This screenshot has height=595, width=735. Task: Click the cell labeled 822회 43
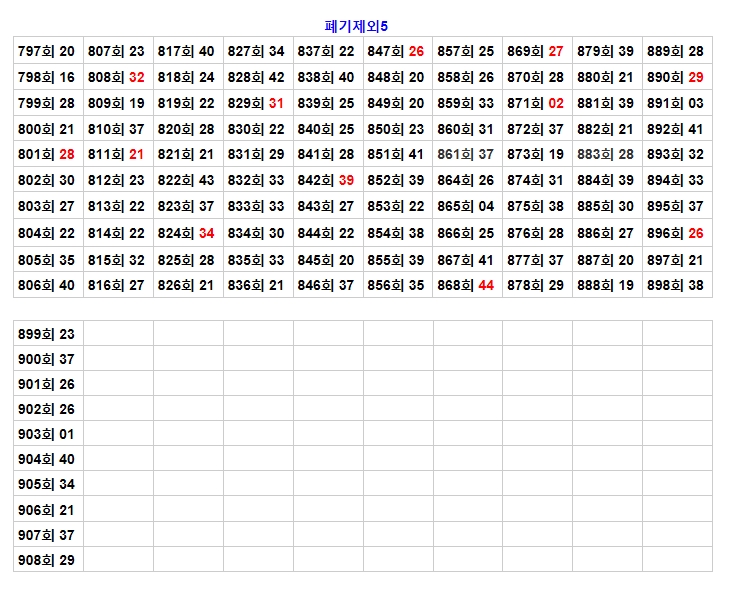coord(187,180)
